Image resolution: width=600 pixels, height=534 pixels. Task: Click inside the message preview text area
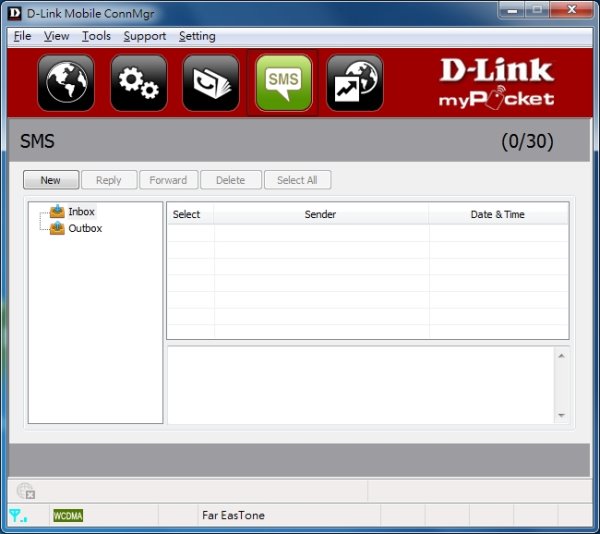(361, 385)
